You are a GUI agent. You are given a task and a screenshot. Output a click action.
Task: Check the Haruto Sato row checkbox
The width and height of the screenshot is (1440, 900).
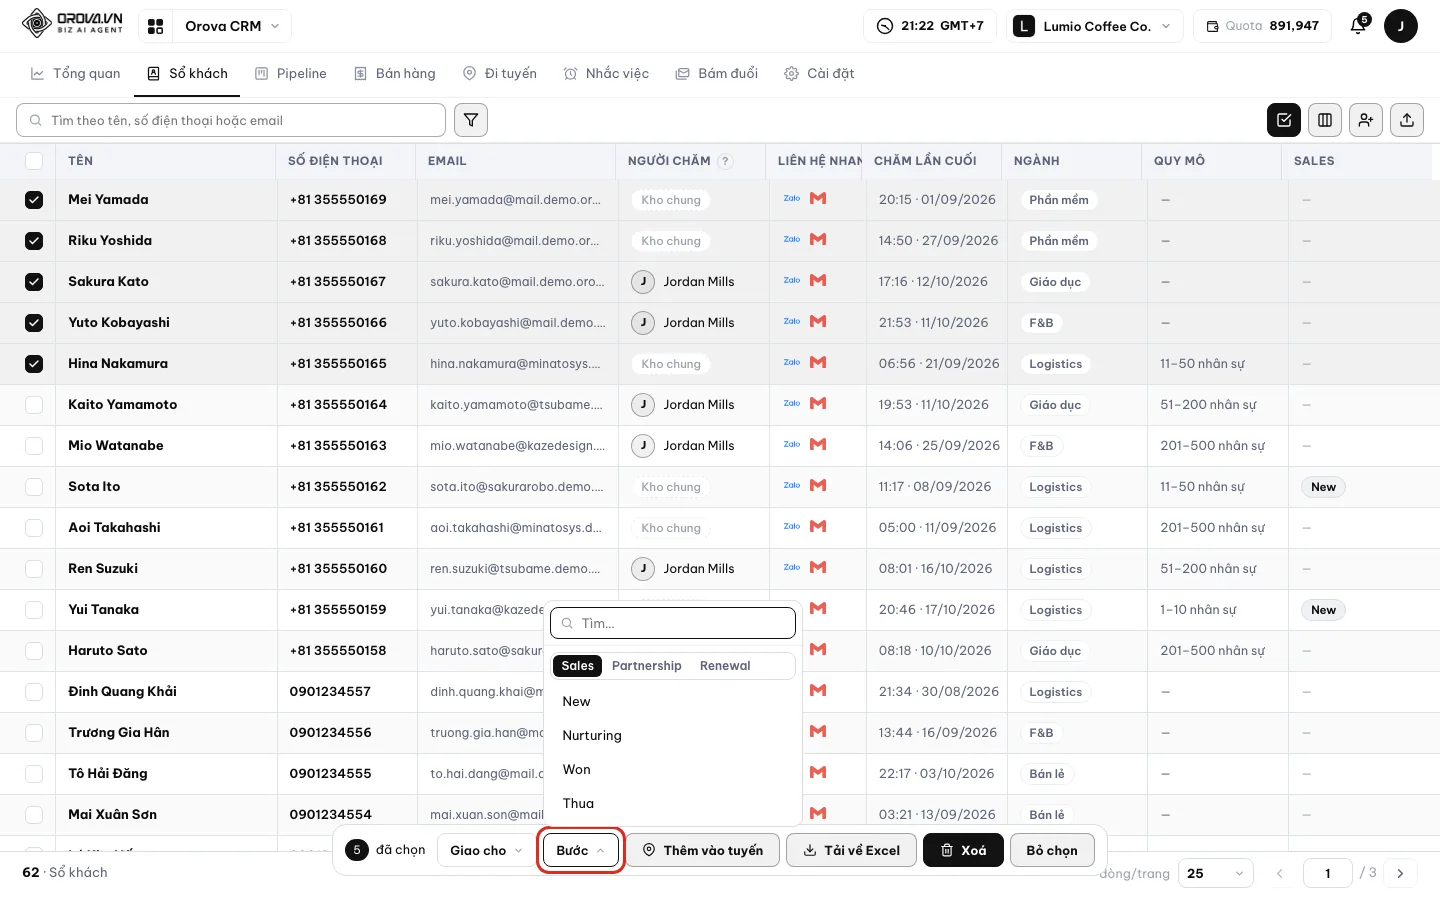(x=34, y=651)
